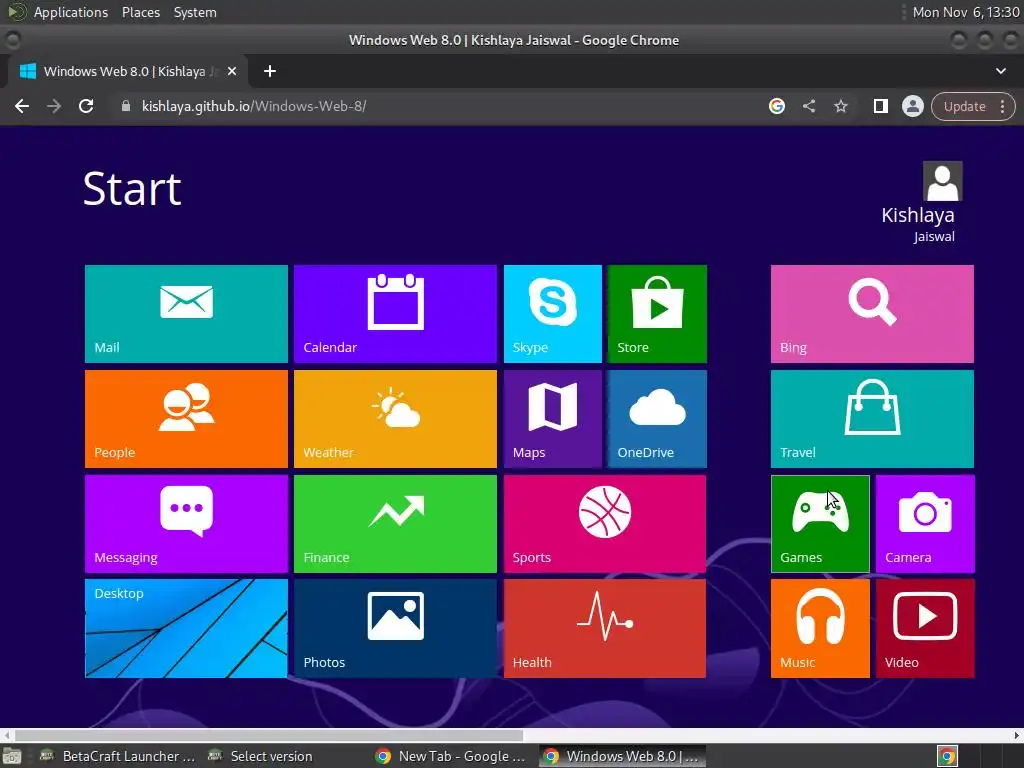Click the date and time clock
Screen dimensions: 1024x768
(966, 12)
